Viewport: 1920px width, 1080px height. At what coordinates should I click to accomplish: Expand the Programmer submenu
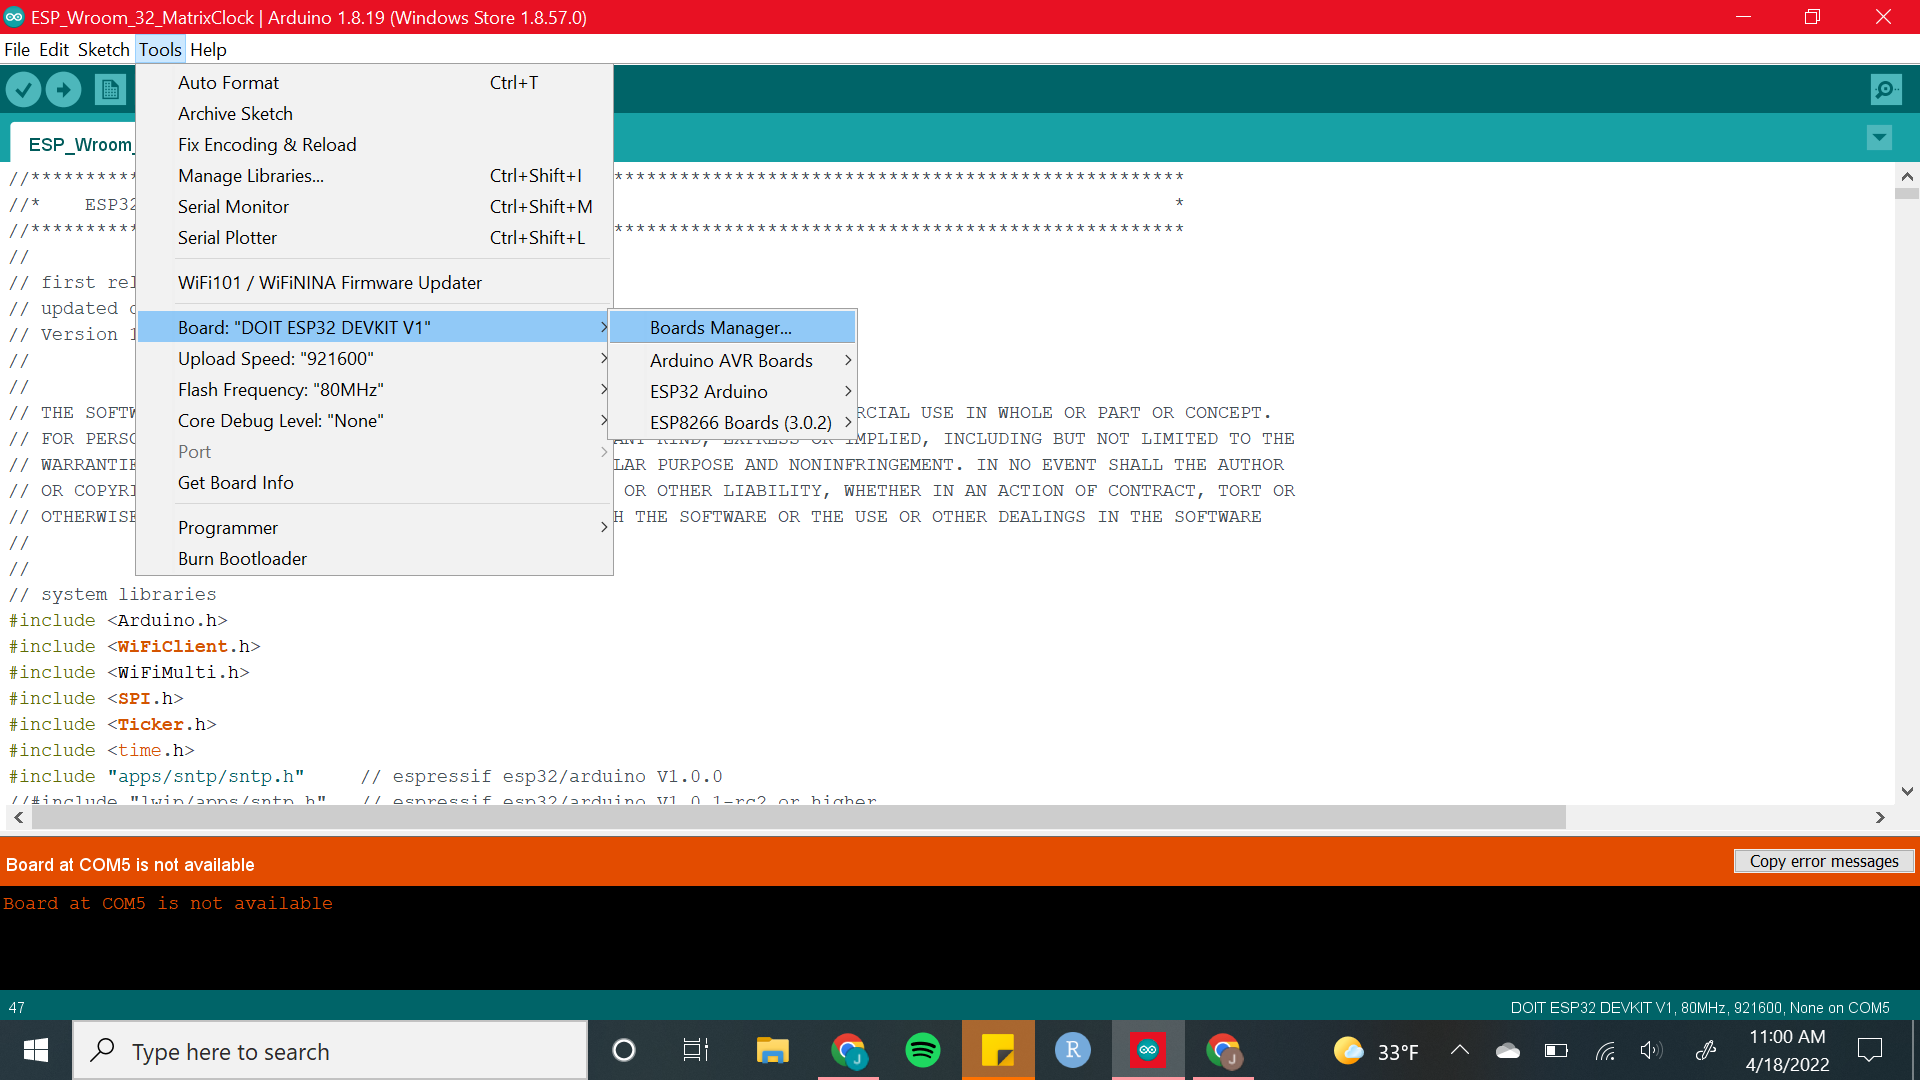click(374, 528)
